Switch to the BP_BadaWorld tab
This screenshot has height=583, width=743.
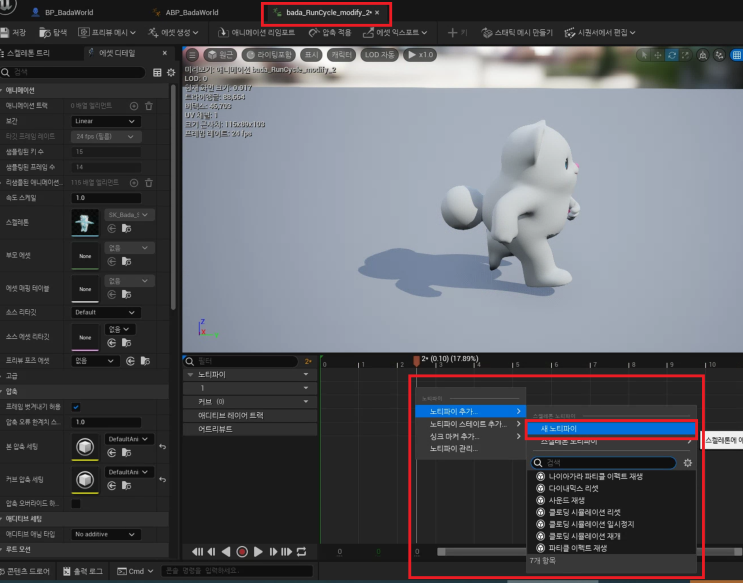(63, 12)
